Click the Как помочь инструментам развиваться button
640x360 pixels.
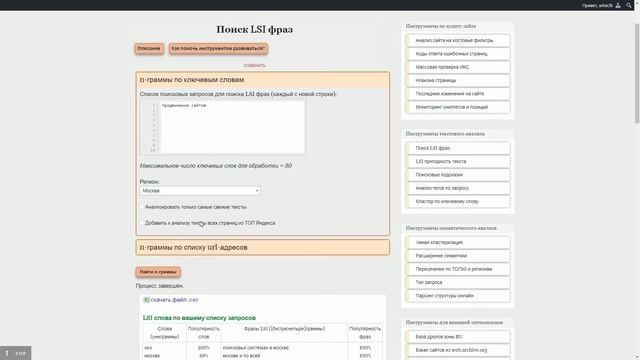[x=218, y=49]
